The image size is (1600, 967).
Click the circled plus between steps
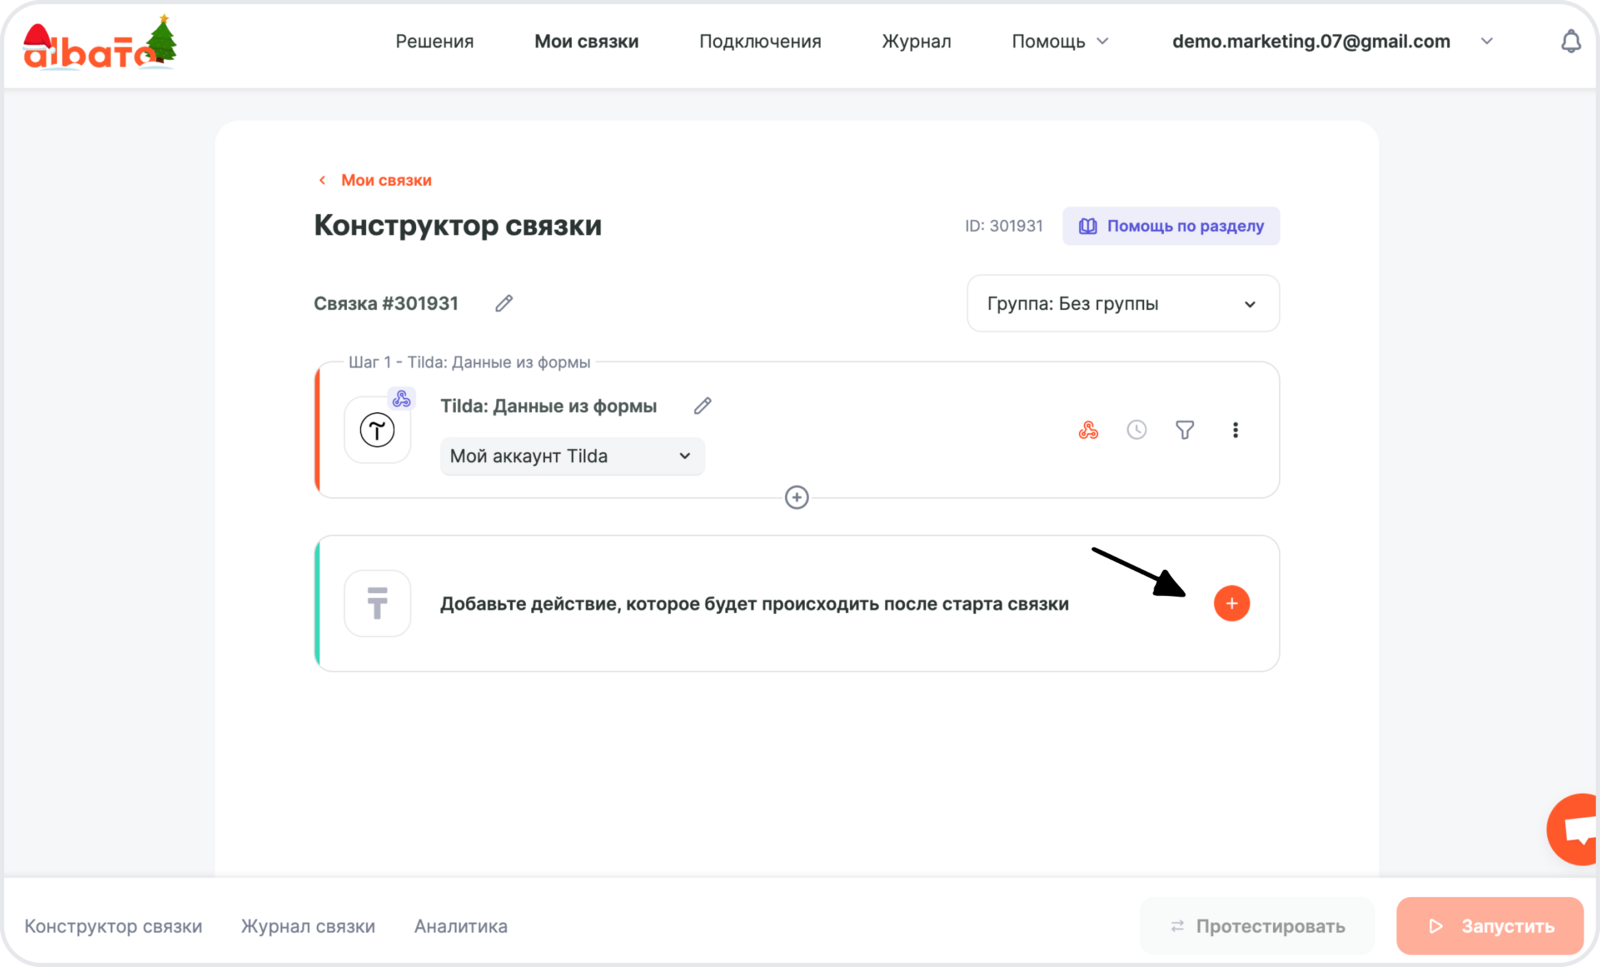coord(796,497)
